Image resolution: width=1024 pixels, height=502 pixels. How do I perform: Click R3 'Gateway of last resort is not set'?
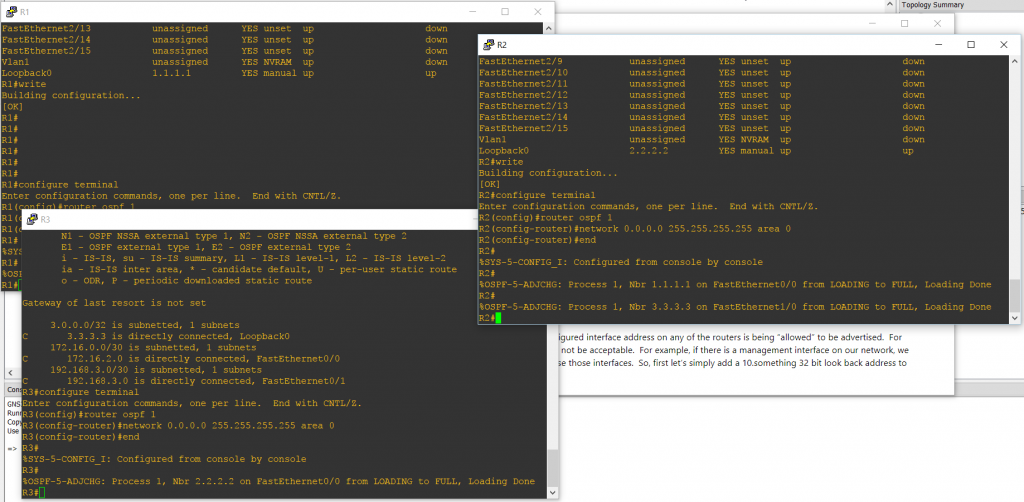(x=114, y=303)
